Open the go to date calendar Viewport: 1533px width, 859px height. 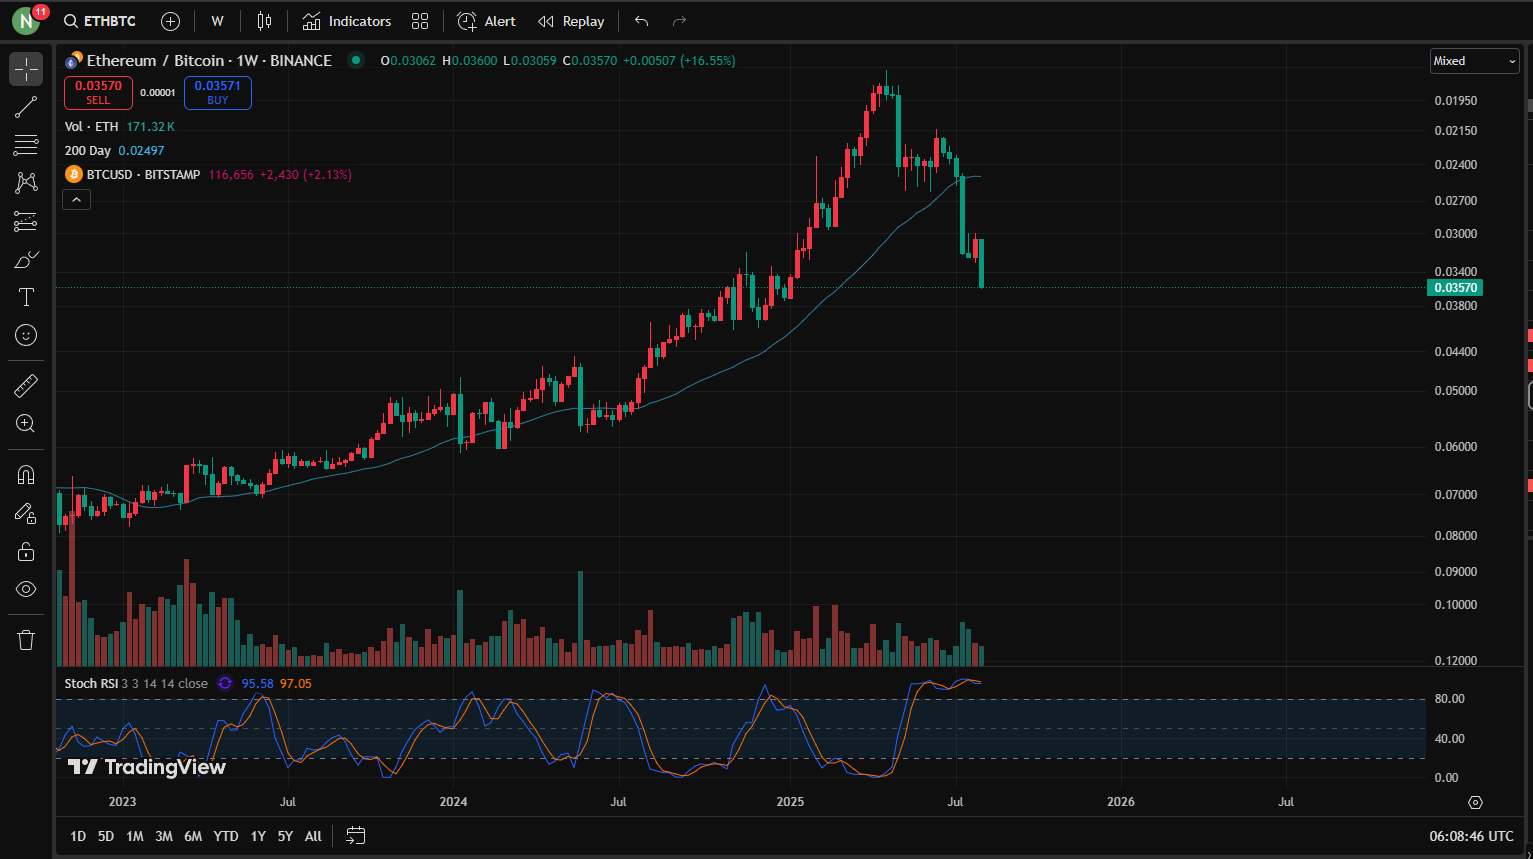355,835
